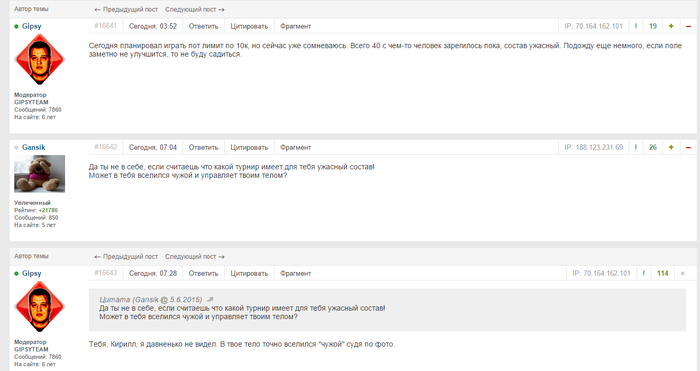The height and width of the screenshot is (371, 700).
Task: Upvote Gansik's post with green plus
Action: click(x=671, y=147)
